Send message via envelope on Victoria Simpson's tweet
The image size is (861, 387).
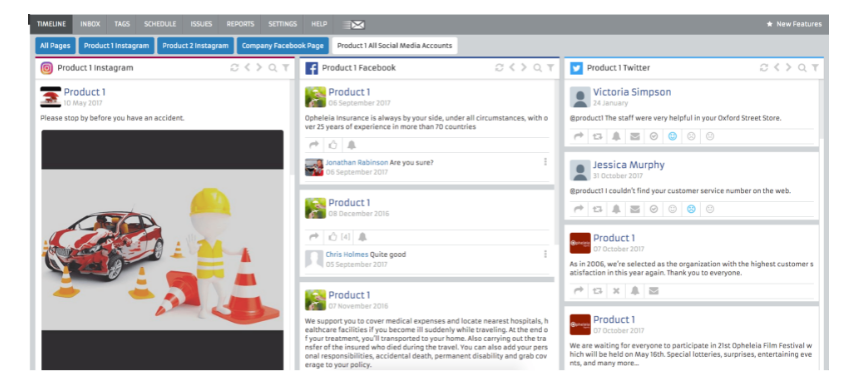click(x=635, y=136)
